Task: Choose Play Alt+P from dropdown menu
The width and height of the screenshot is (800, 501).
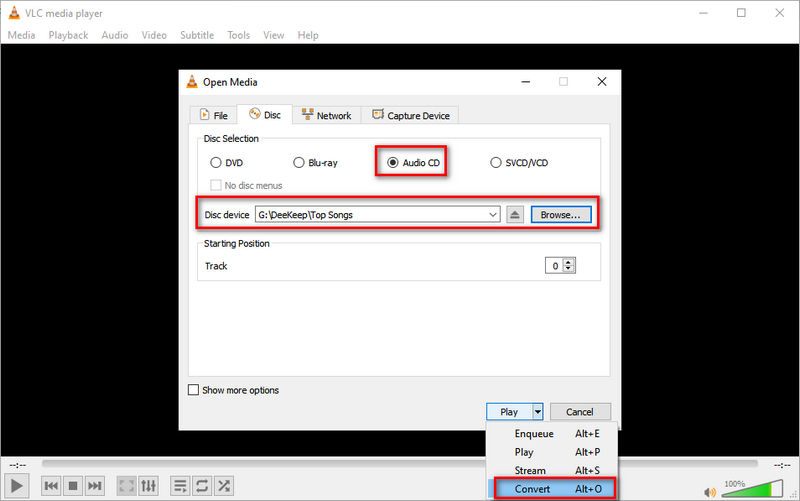Action: (x=553, y=452)
